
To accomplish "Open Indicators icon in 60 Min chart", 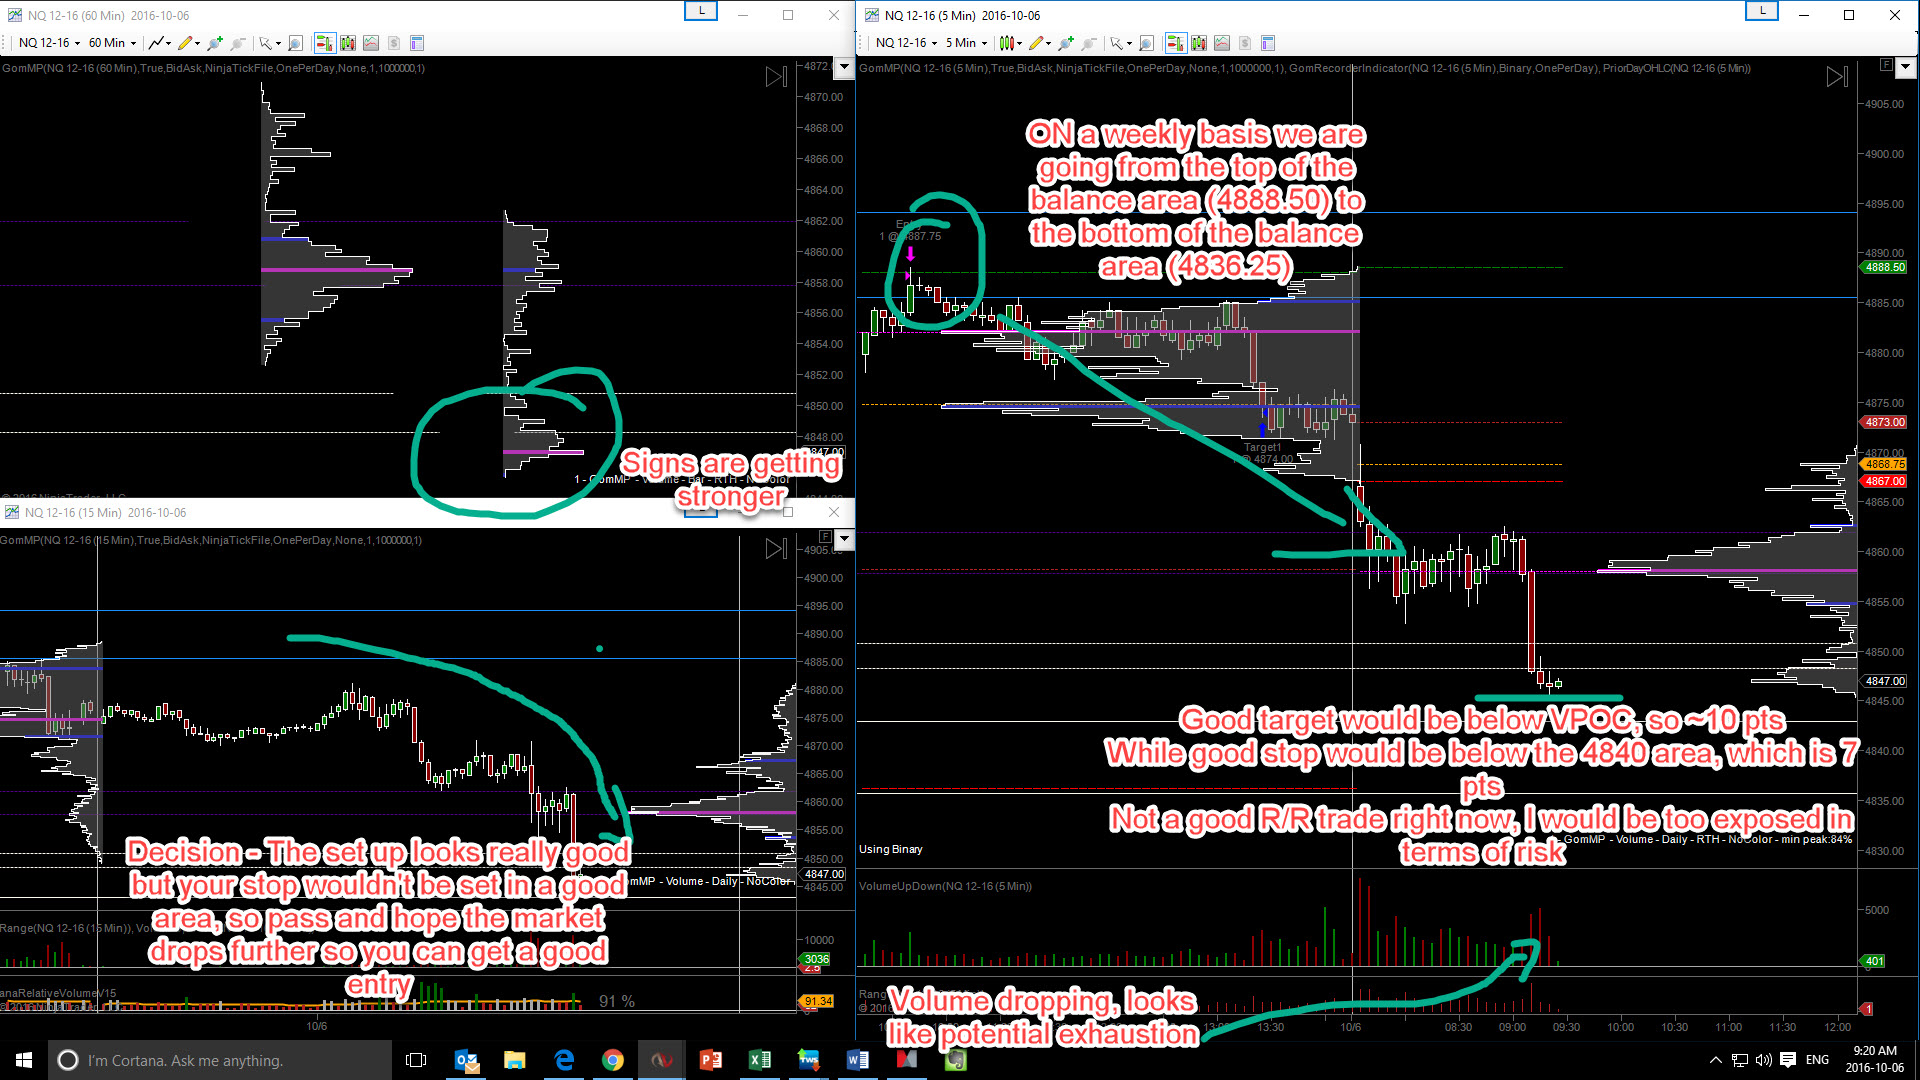I will tap(371, 43).
